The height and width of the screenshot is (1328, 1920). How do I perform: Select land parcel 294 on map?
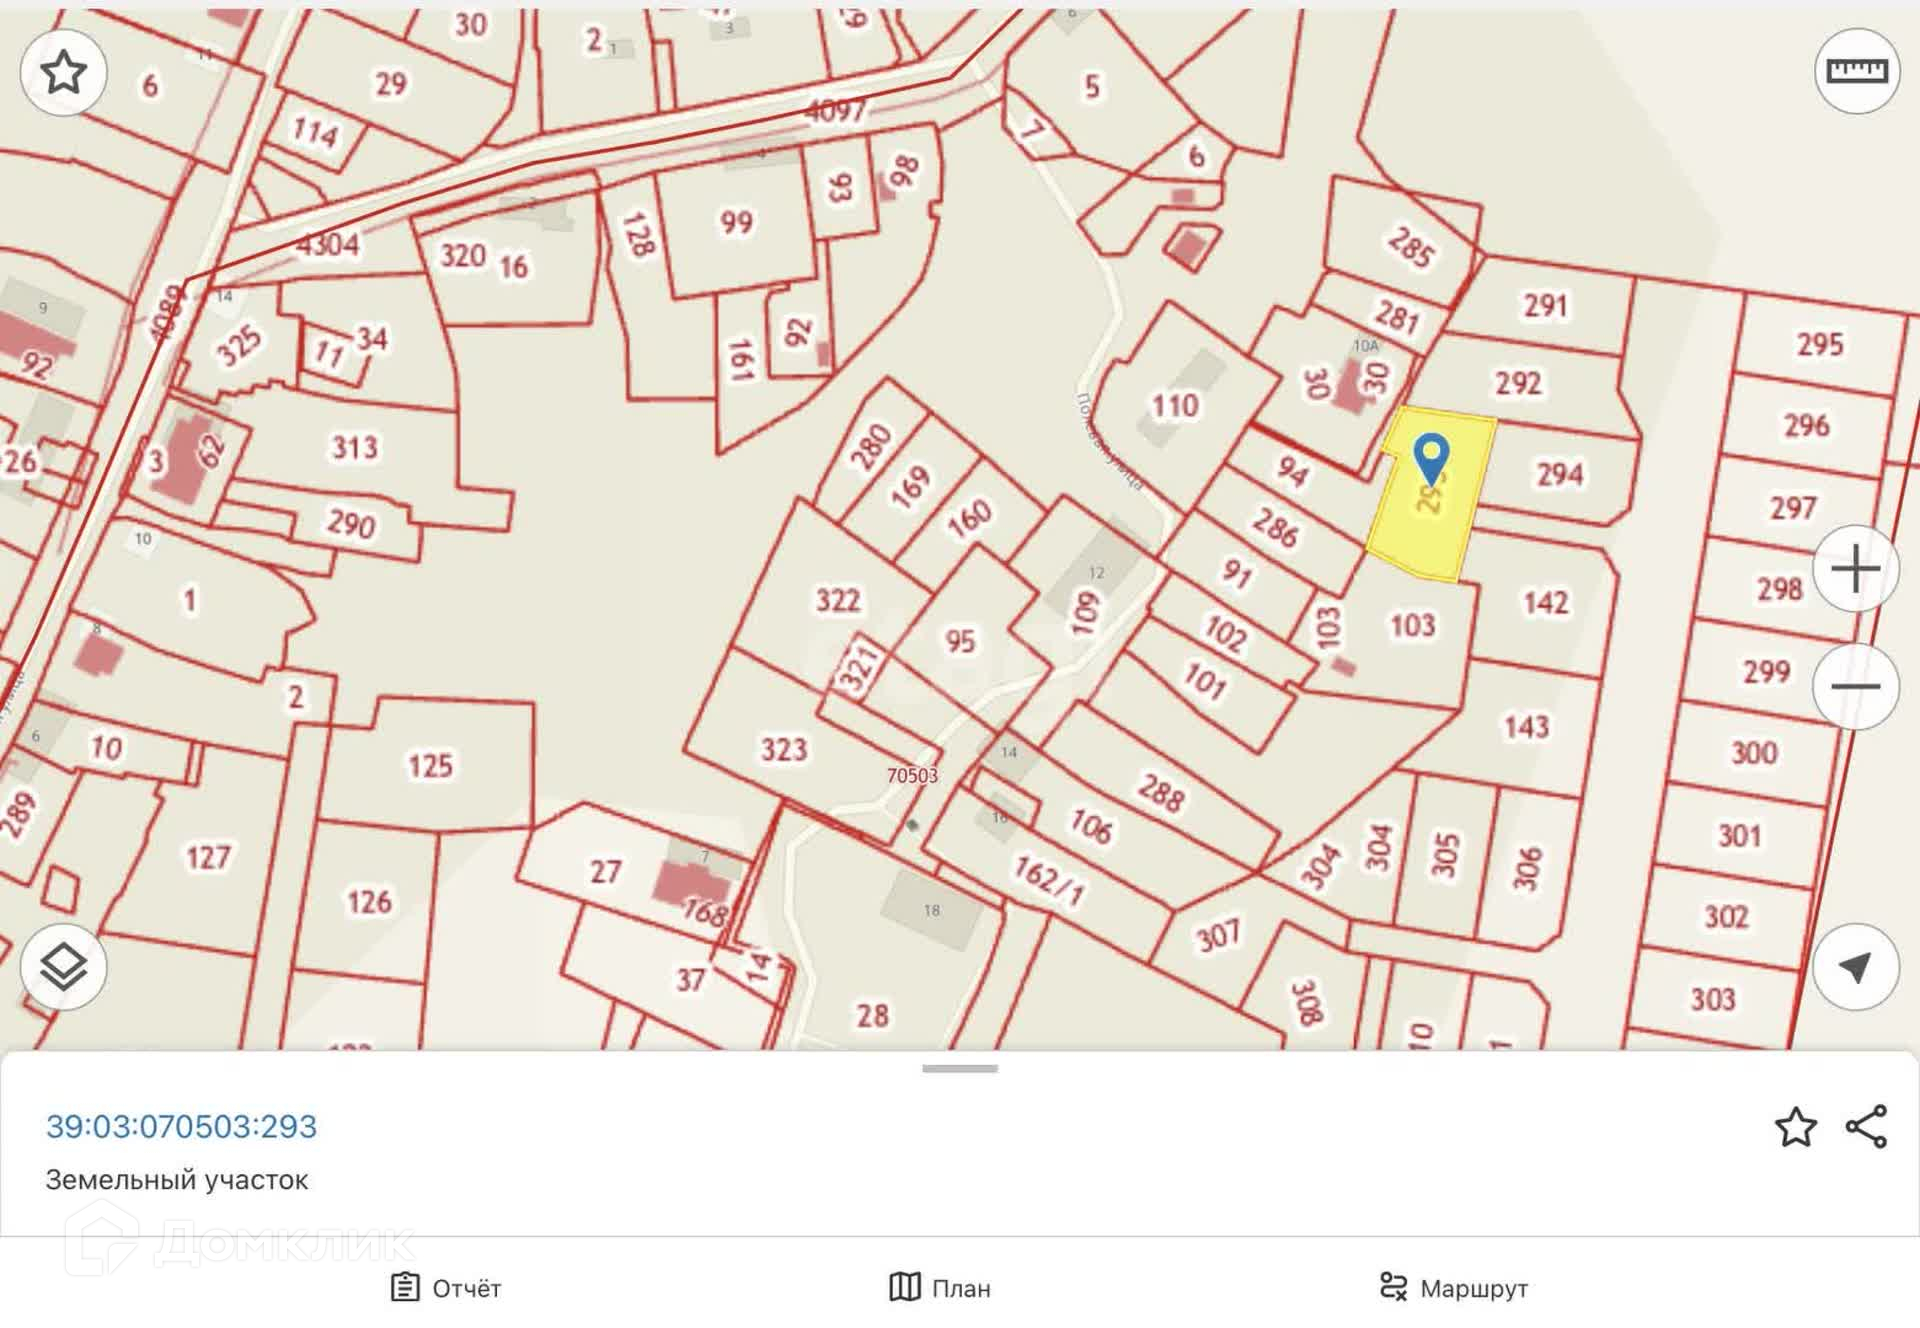pyautogui.click(x=1558, y=473)
